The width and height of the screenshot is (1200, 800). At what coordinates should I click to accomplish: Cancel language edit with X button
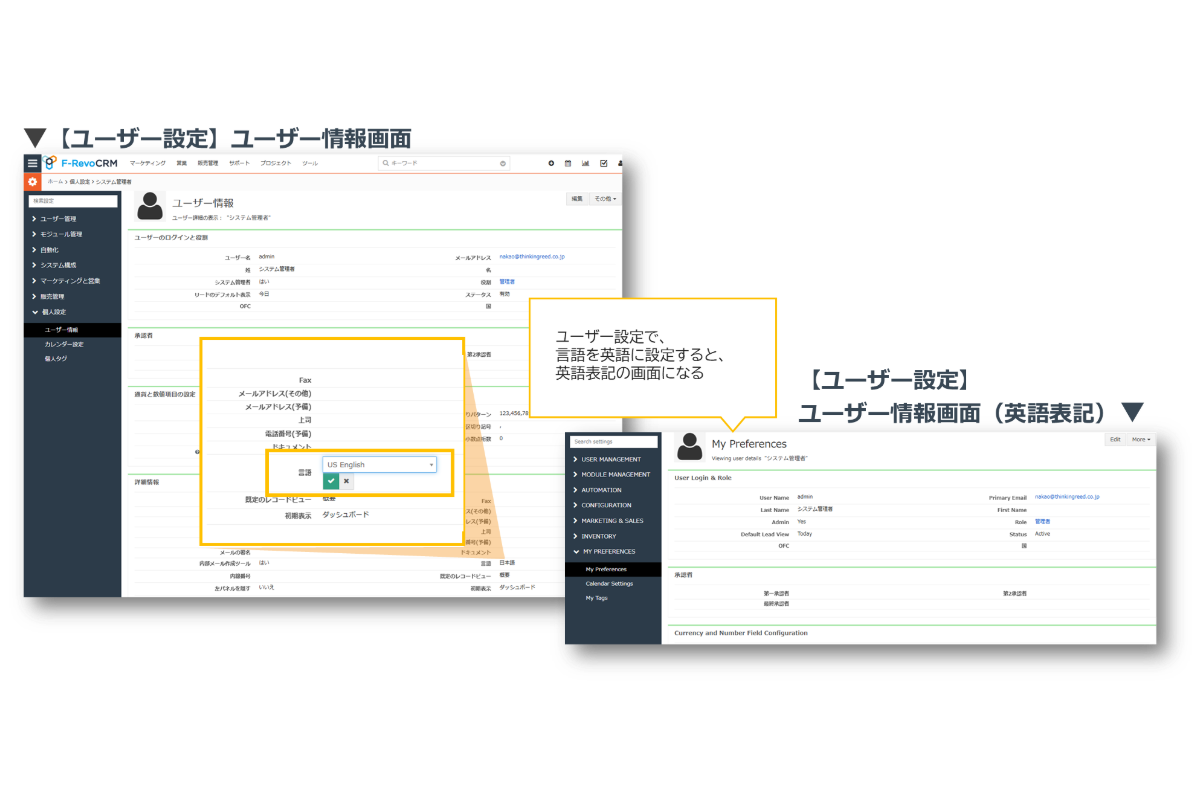346,481
